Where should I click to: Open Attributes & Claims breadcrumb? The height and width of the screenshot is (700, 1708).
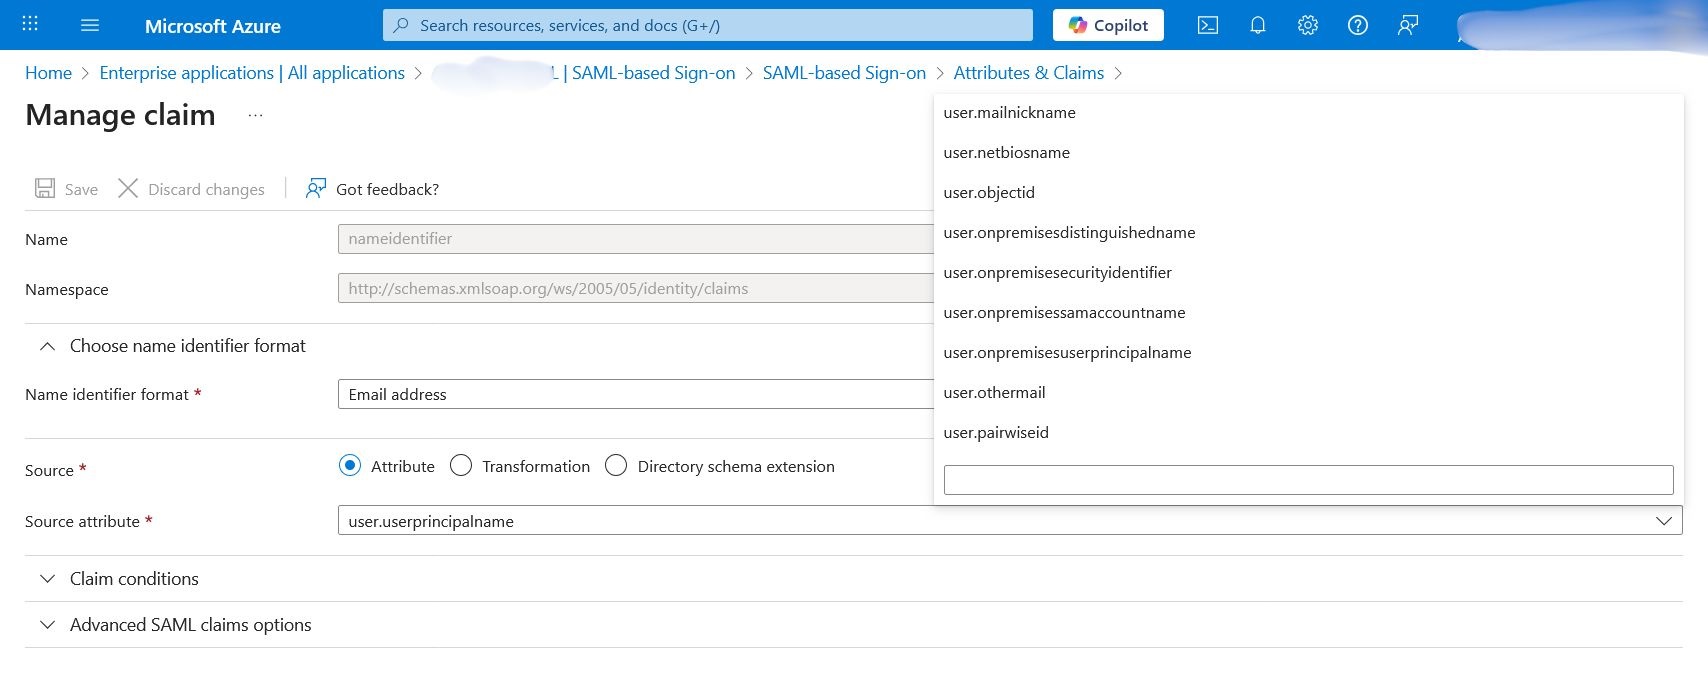click(x=1029, y=73)
